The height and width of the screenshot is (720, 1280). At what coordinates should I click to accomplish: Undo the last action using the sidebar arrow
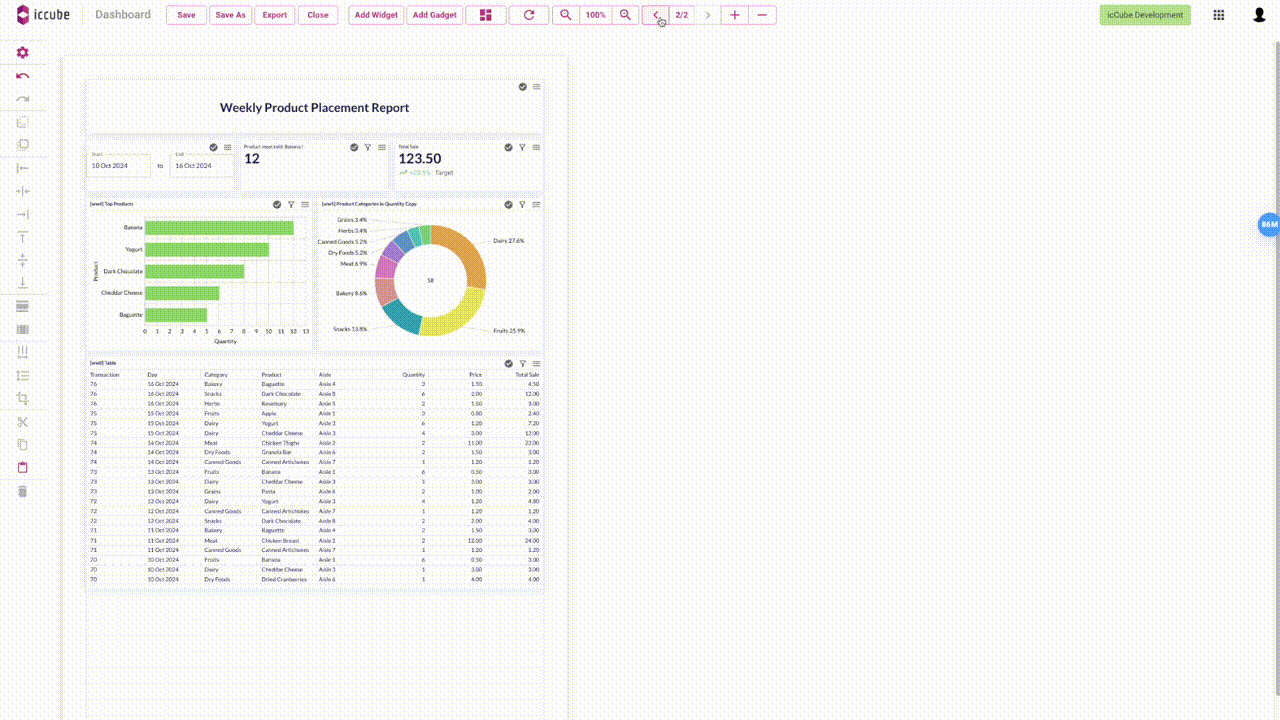pyautogui.click(x=22, y=76)
